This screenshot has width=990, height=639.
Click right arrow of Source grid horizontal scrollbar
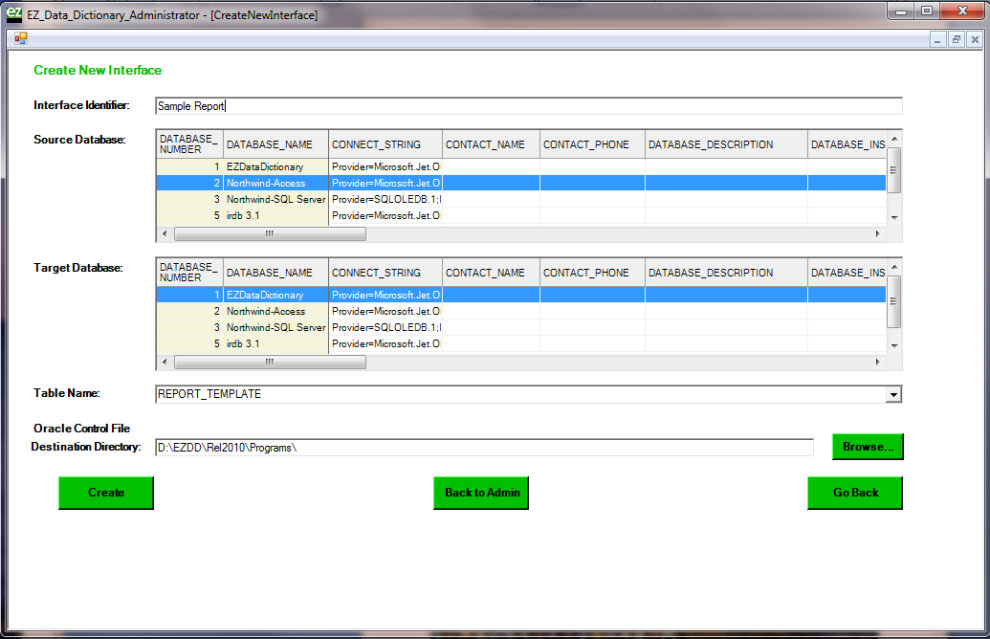pyautogui.click(x=878, y=234)
